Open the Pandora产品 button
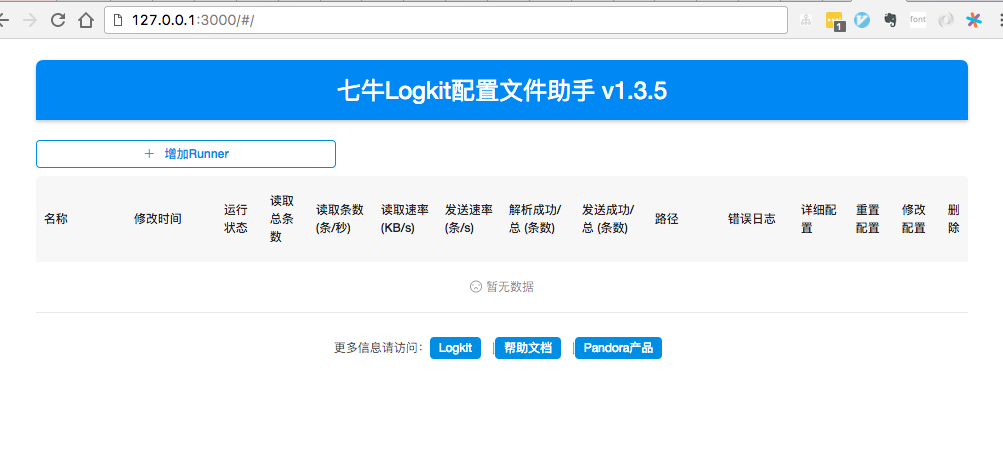 [x=618, y=348]
